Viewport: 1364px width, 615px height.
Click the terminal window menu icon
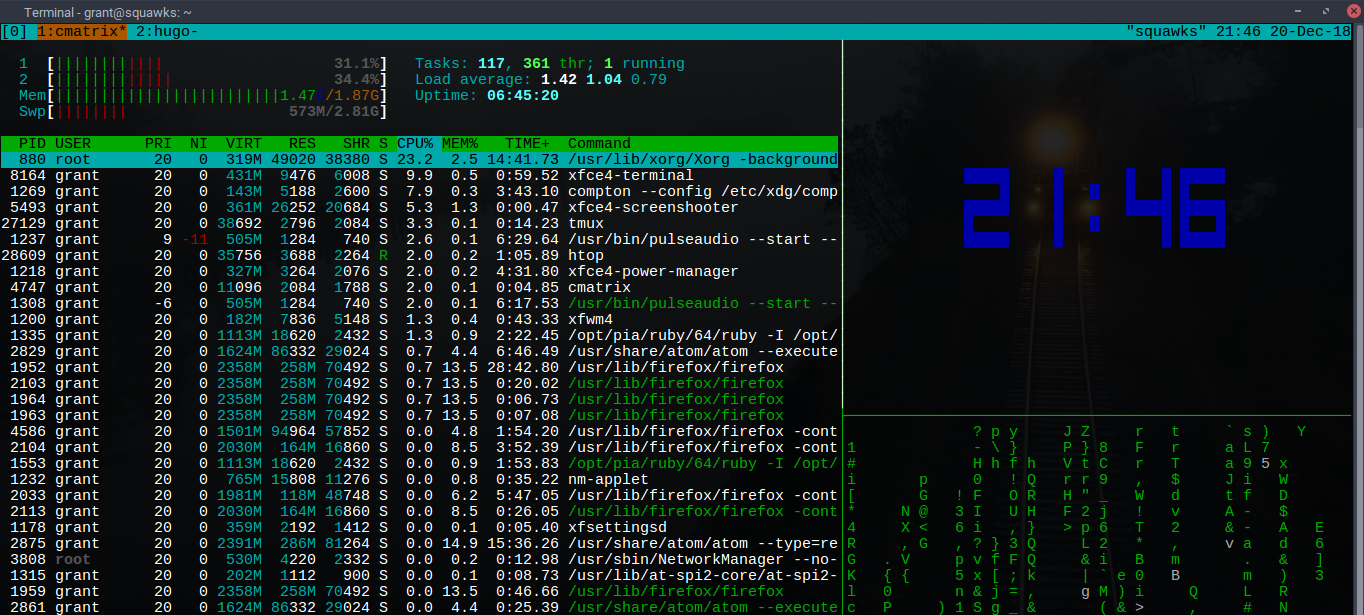(x=10, y=11)
